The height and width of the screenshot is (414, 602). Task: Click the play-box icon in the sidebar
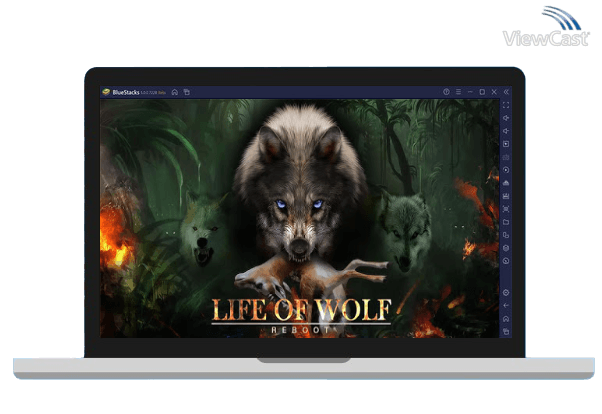(x=506, y=144)
